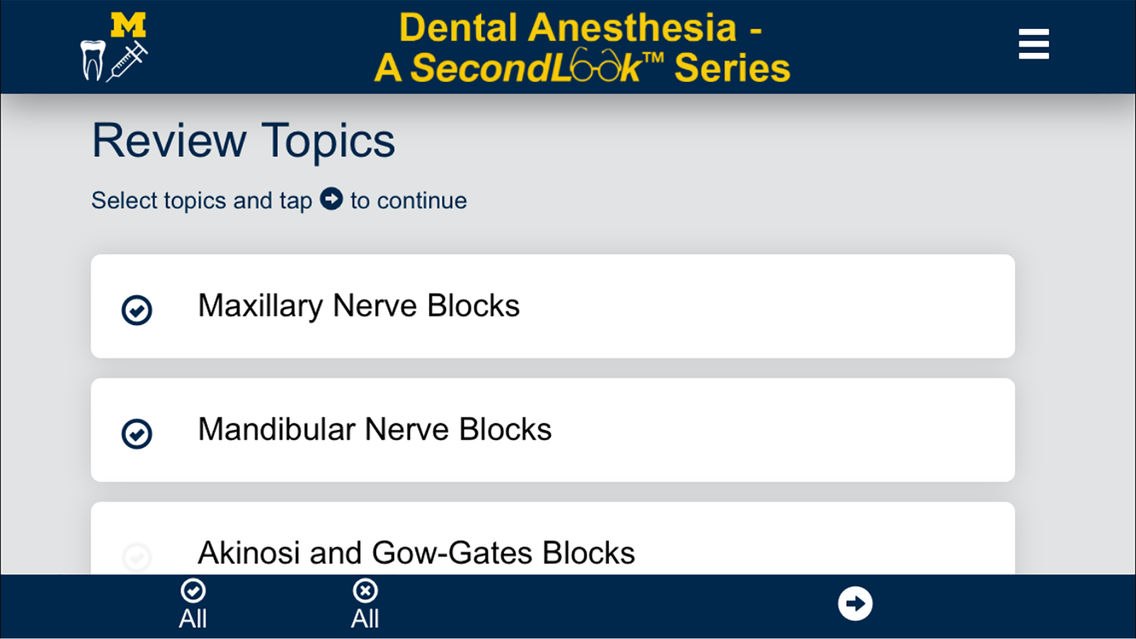
Task: Uncheck the Maxillary Nerve Blocks checkbox
Action: click(x=137, y=310)
